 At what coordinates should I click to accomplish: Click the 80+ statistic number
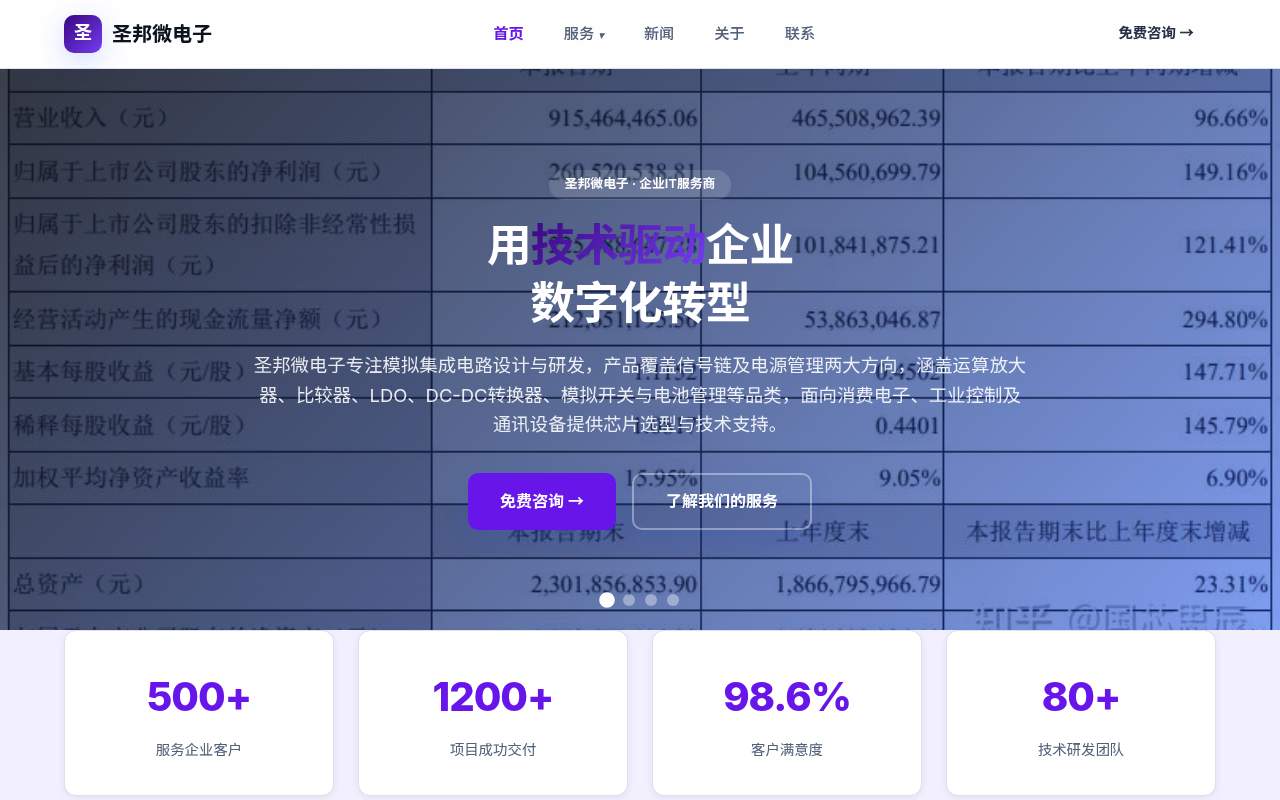pyautogui.click(x=1081, y=697)
